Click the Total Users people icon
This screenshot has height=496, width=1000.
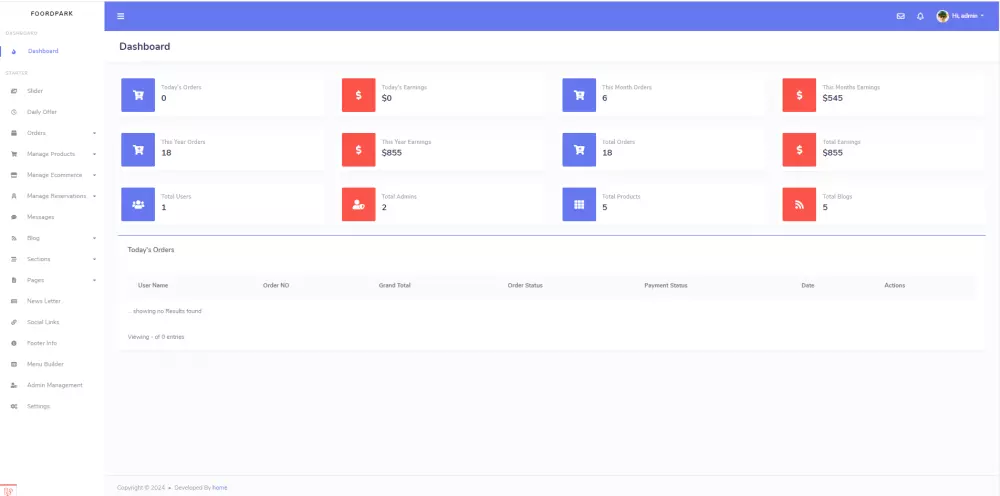[x=138, y=205]
